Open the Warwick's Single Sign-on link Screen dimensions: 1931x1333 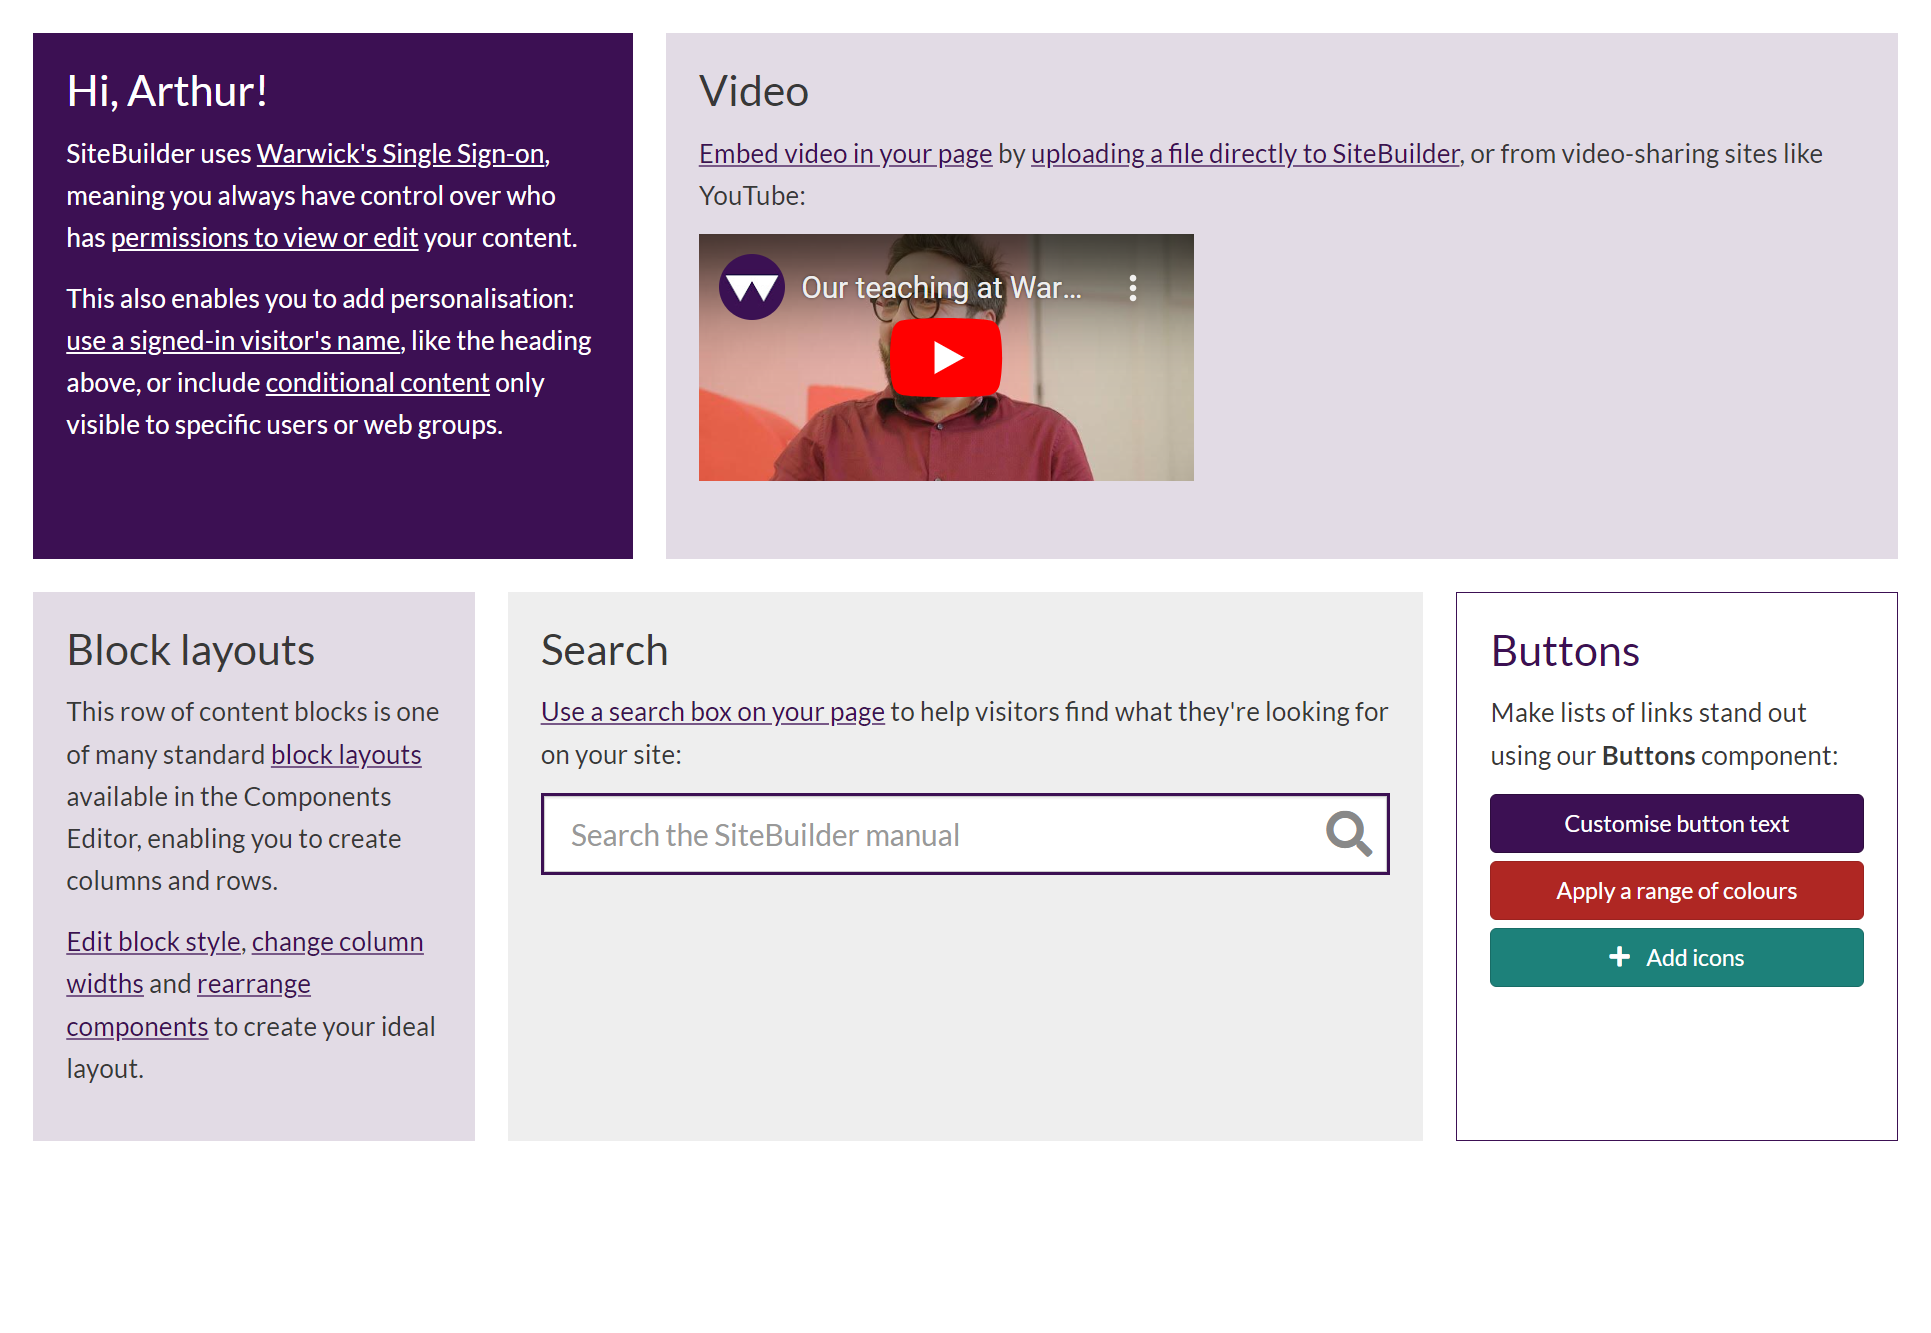[x=400, y=154]
